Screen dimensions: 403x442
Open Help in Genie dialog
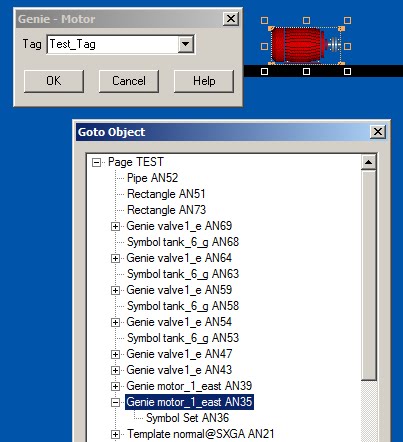(x=204, y=81)
